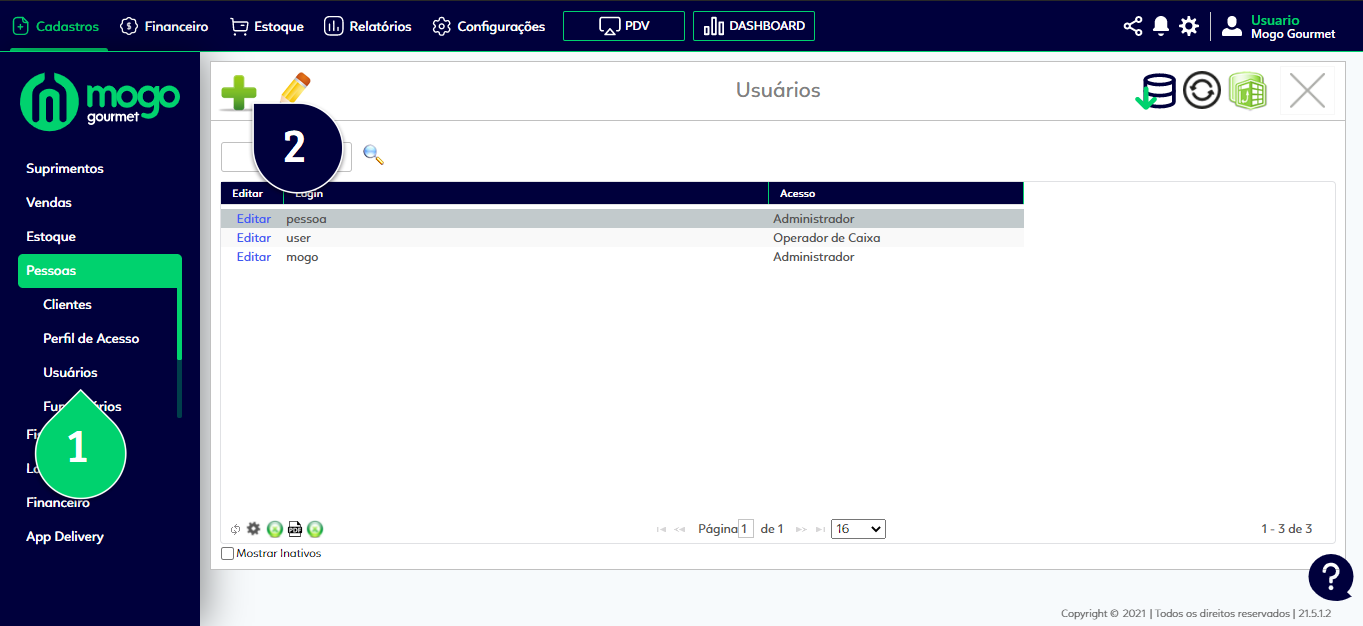Open the help question mark bubble
1363x626 pixels.
[x=1331, y=576]
